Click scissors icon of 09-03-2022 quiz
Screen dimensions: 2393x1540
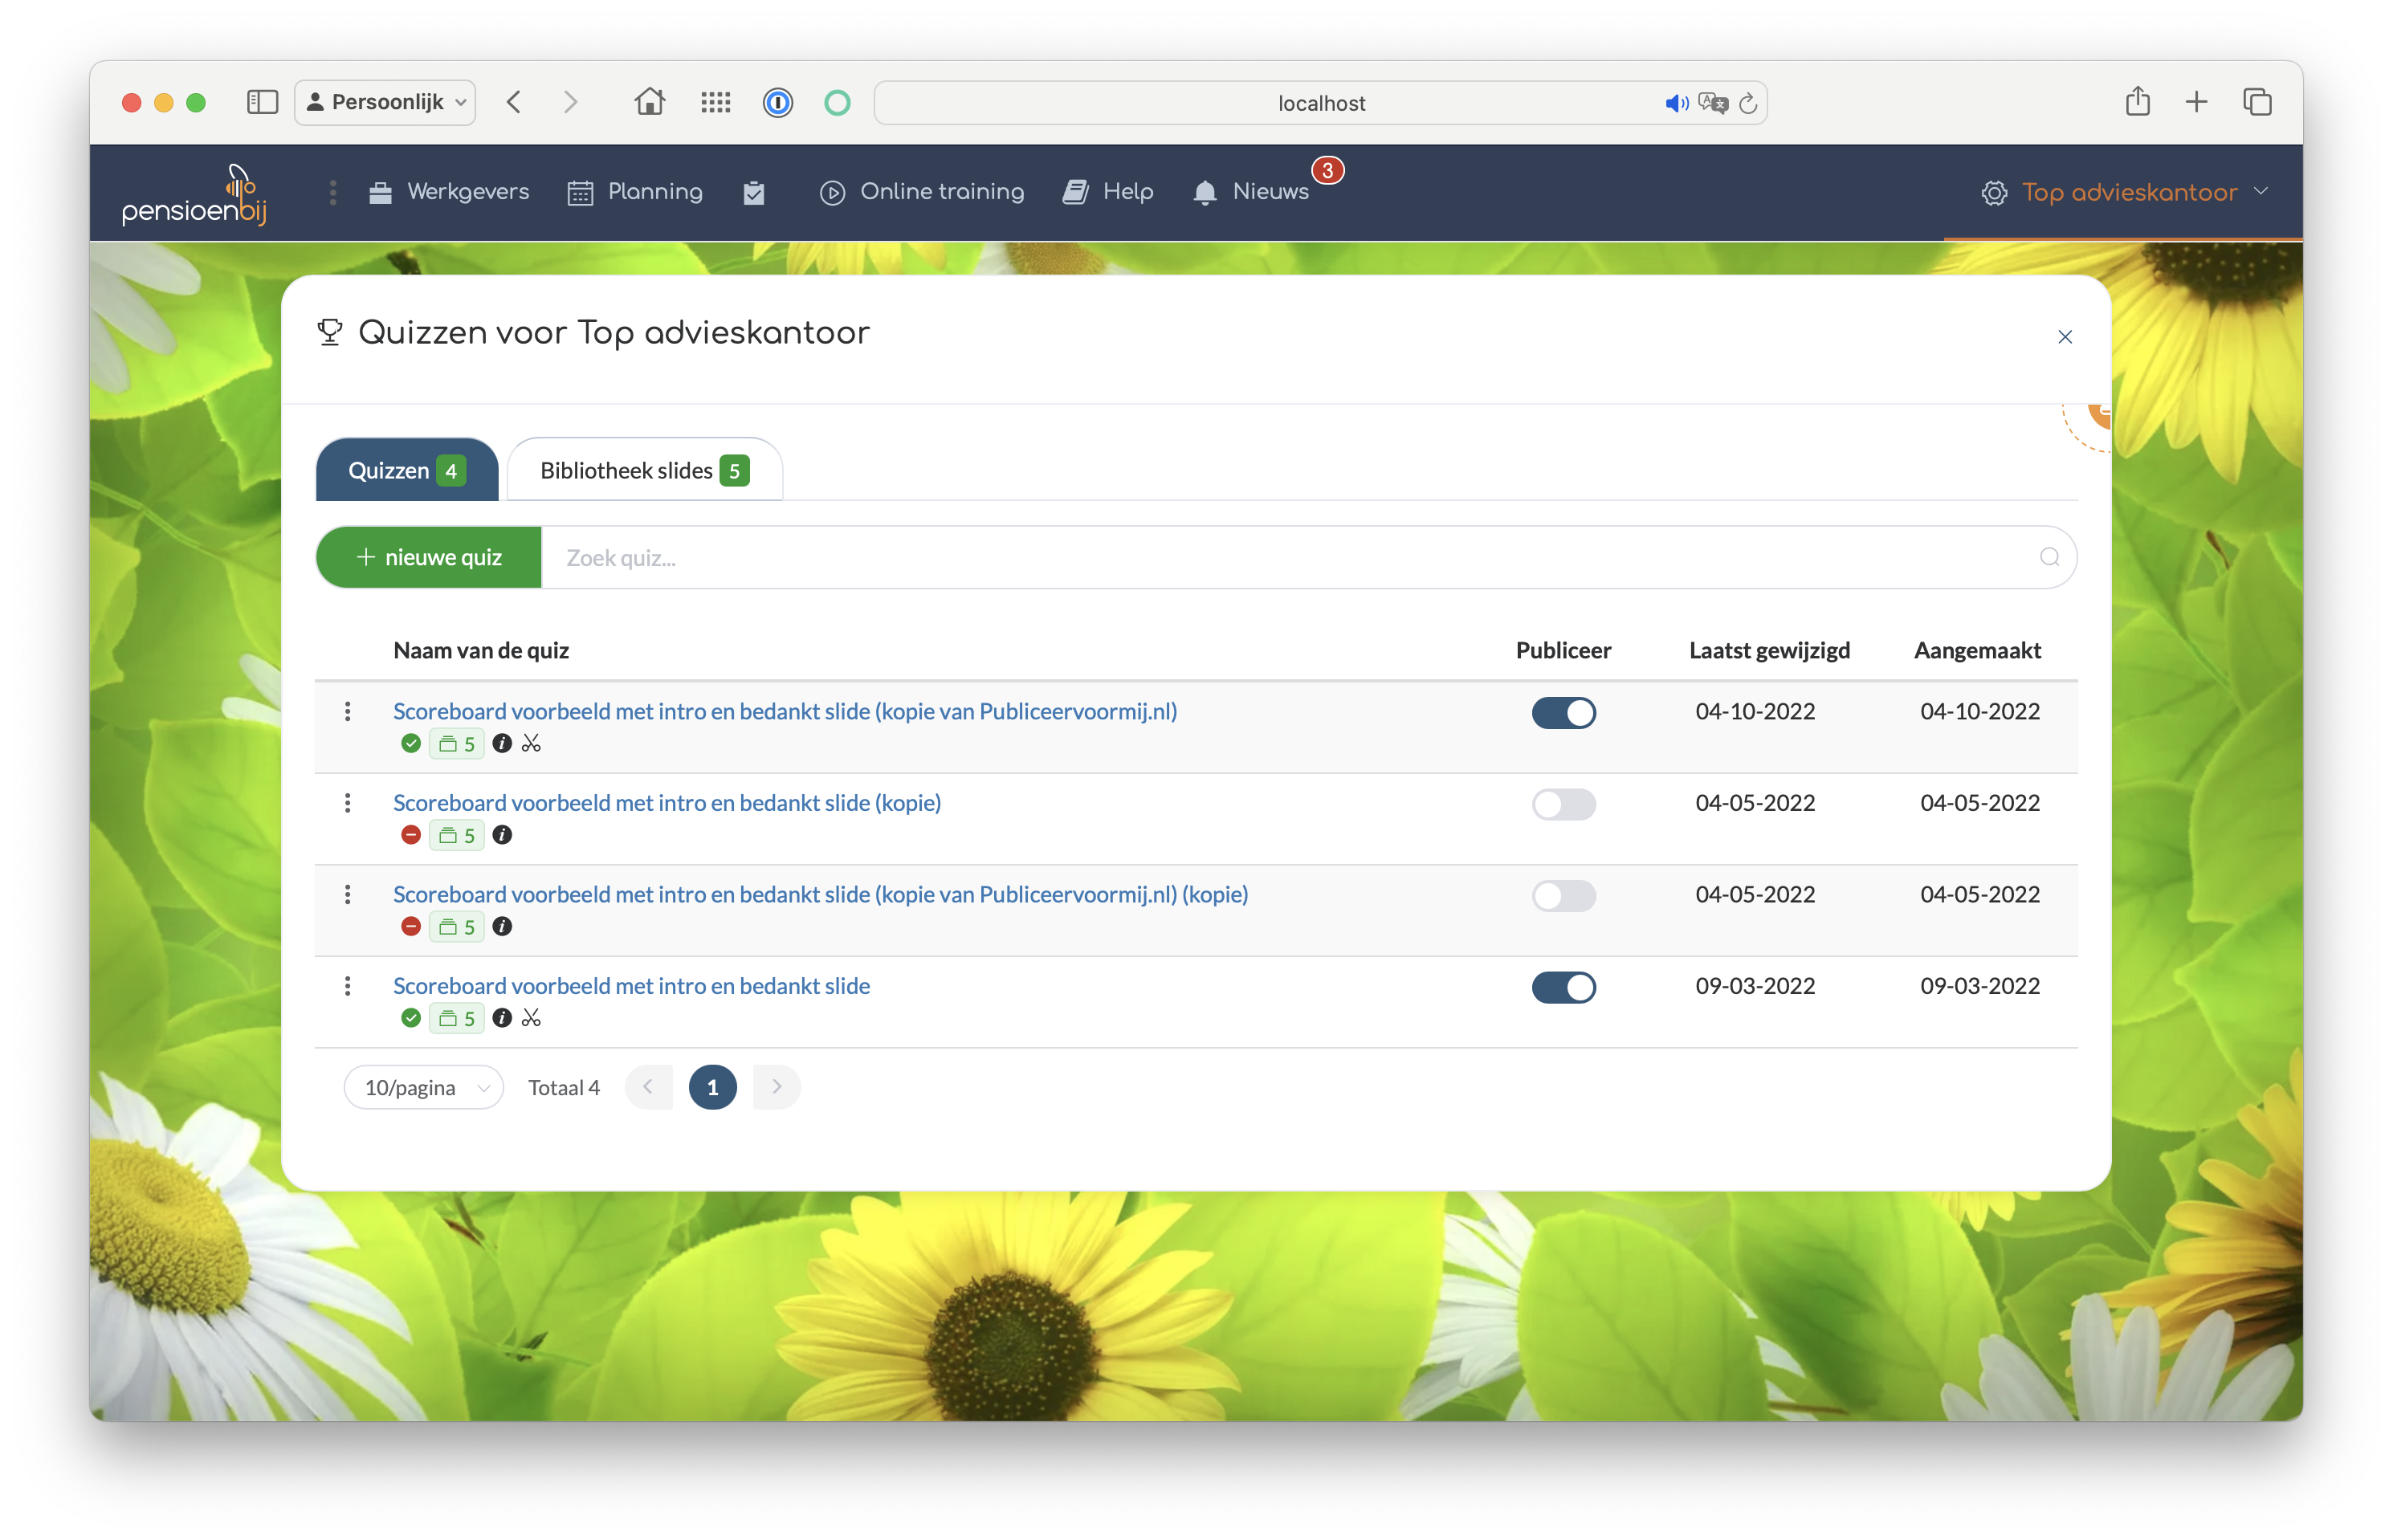pos(531,1018)
